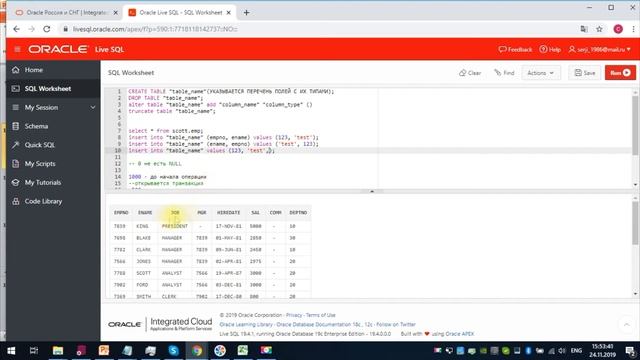Click the scroll-to-top arrow button
The image size is (640, 360).
pos(627,324)
